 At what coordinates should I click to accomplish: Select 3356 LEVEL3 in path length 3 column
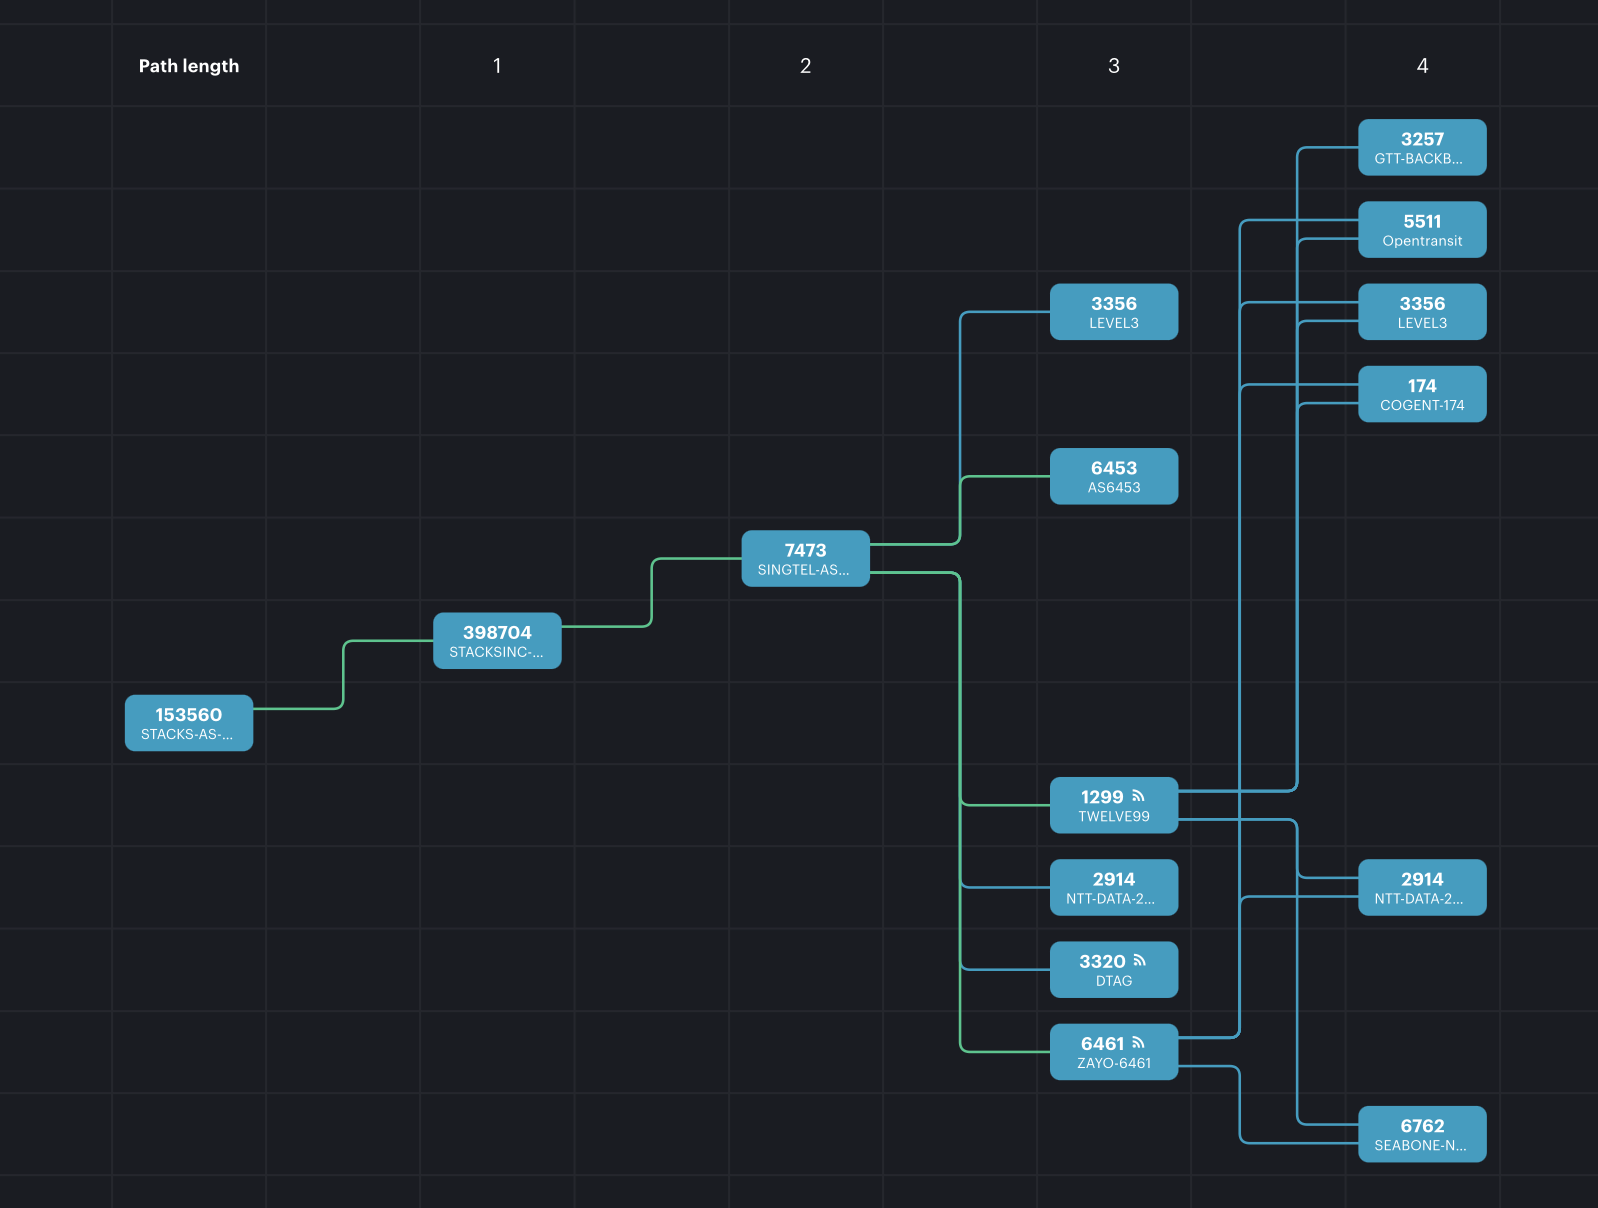(x=1113, y=312)
